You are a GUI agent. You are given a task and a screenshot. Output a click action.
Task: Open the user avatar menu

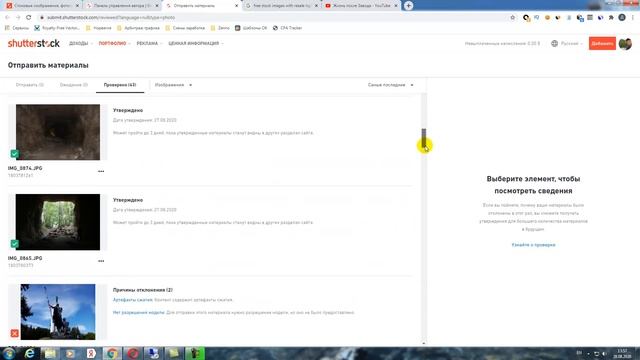[x=625, y=43]
